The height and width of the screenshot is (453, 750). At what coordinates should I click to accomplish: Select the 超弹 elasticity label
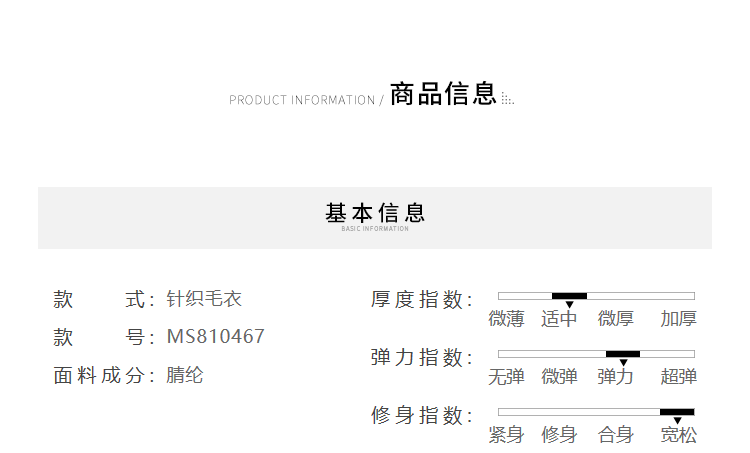point(678,376)
